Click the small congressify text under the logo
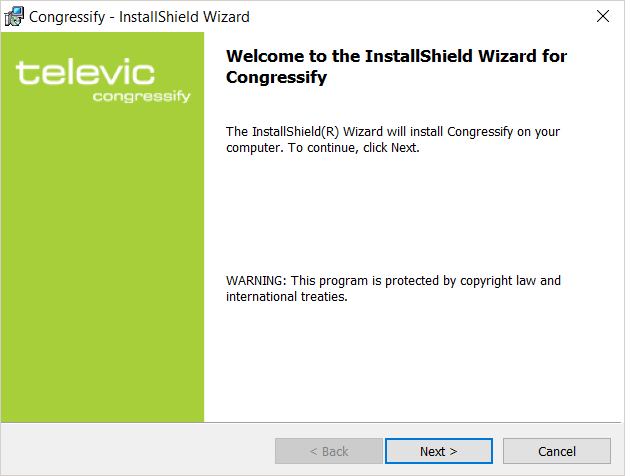 [141, 97]
